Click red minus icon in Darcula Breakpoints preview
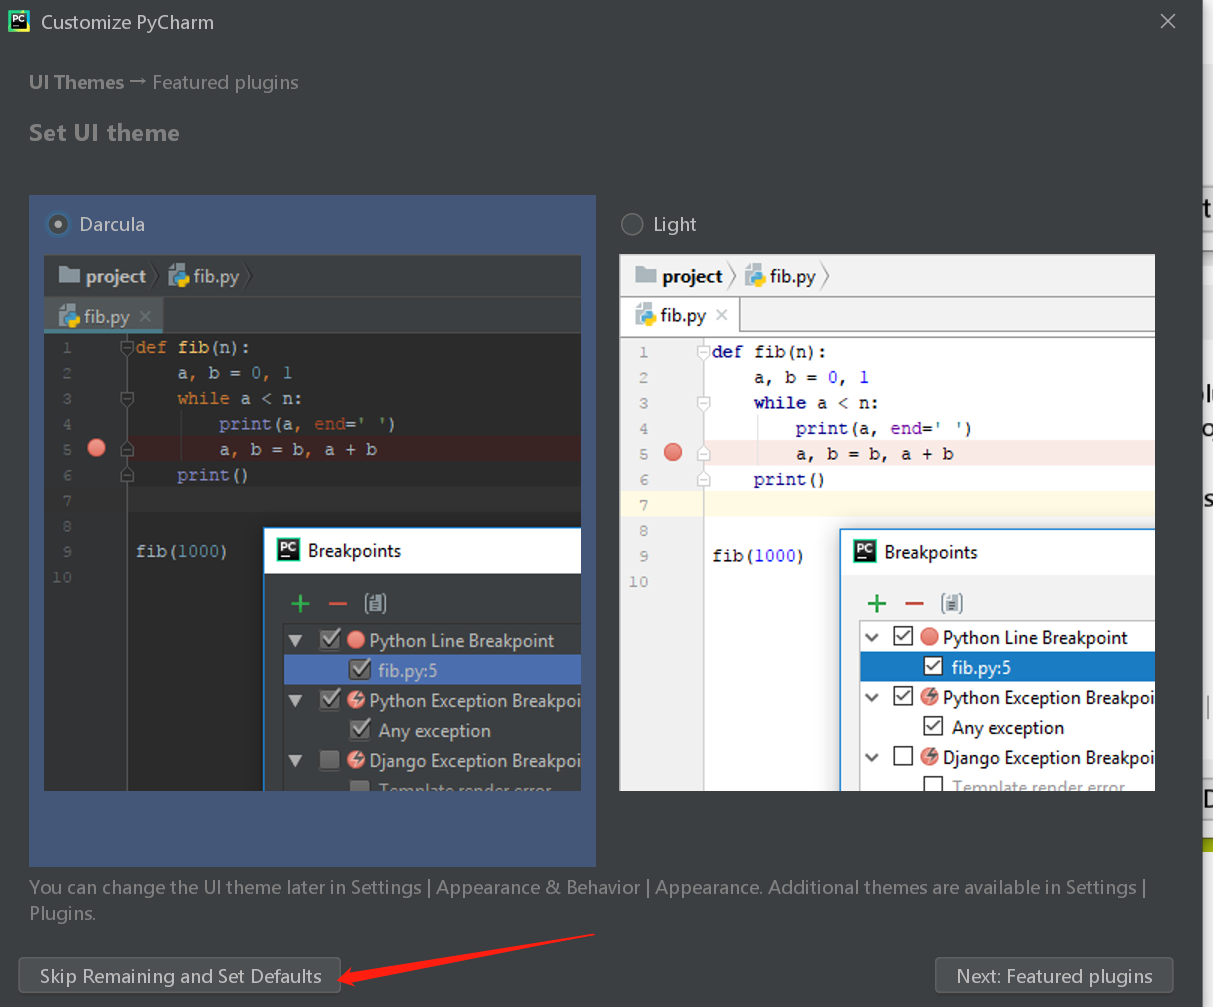The width and height of the screenshot is (1213, 1007). click(338, 603)
